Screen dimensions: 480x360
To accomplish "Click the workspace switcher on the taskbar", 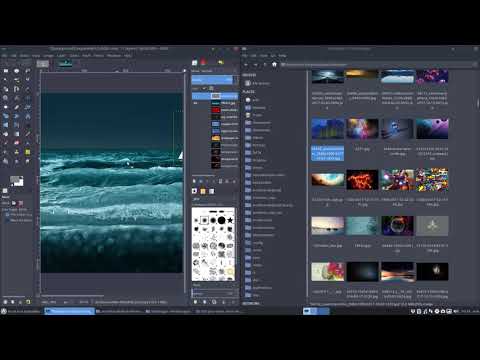I will pos(316,311).
